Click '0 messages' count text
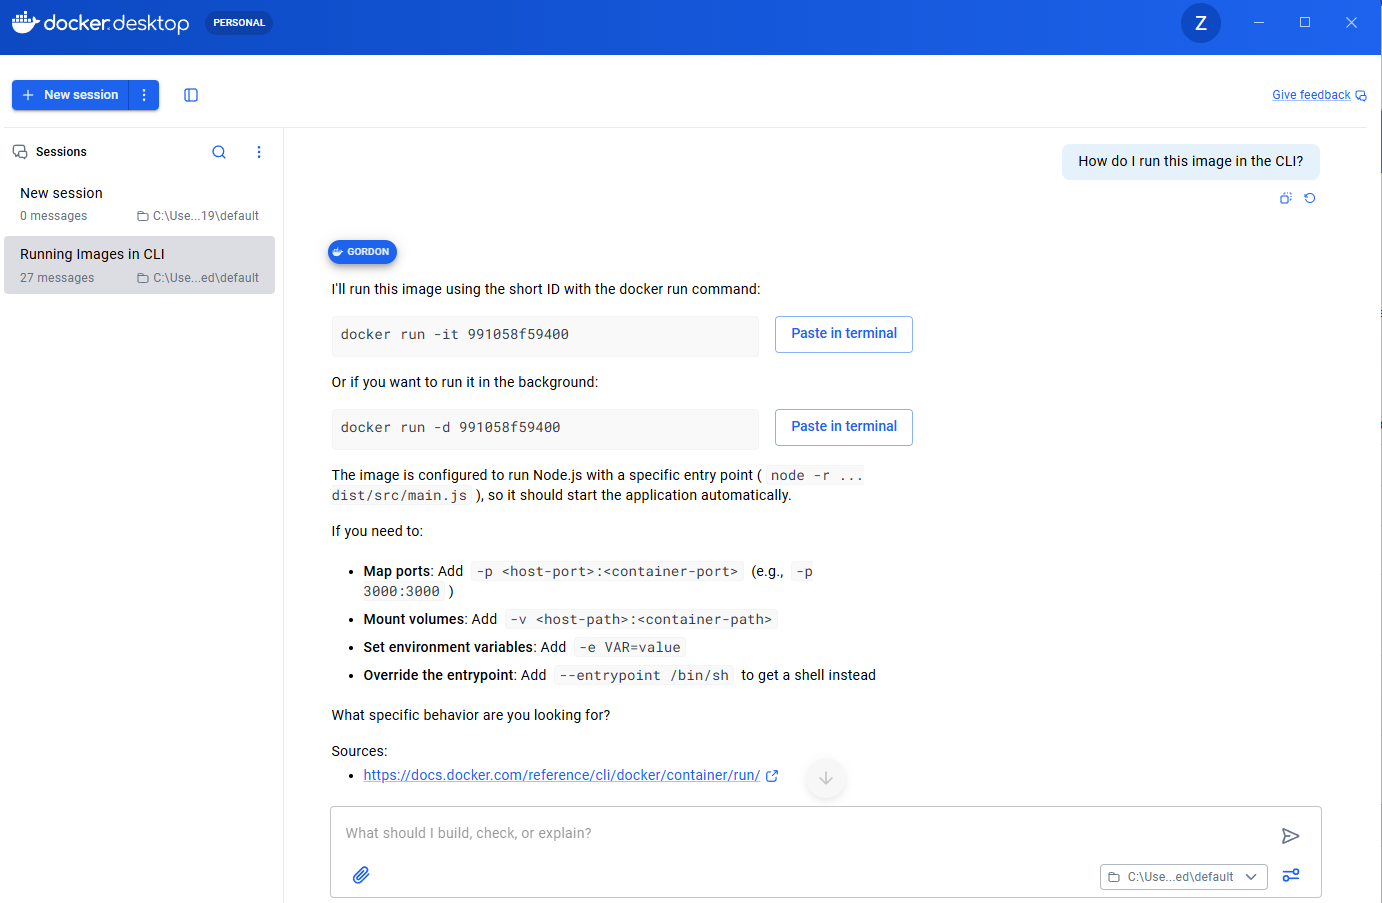Viewport: 1382px width, 903px height. click(54, 216)
